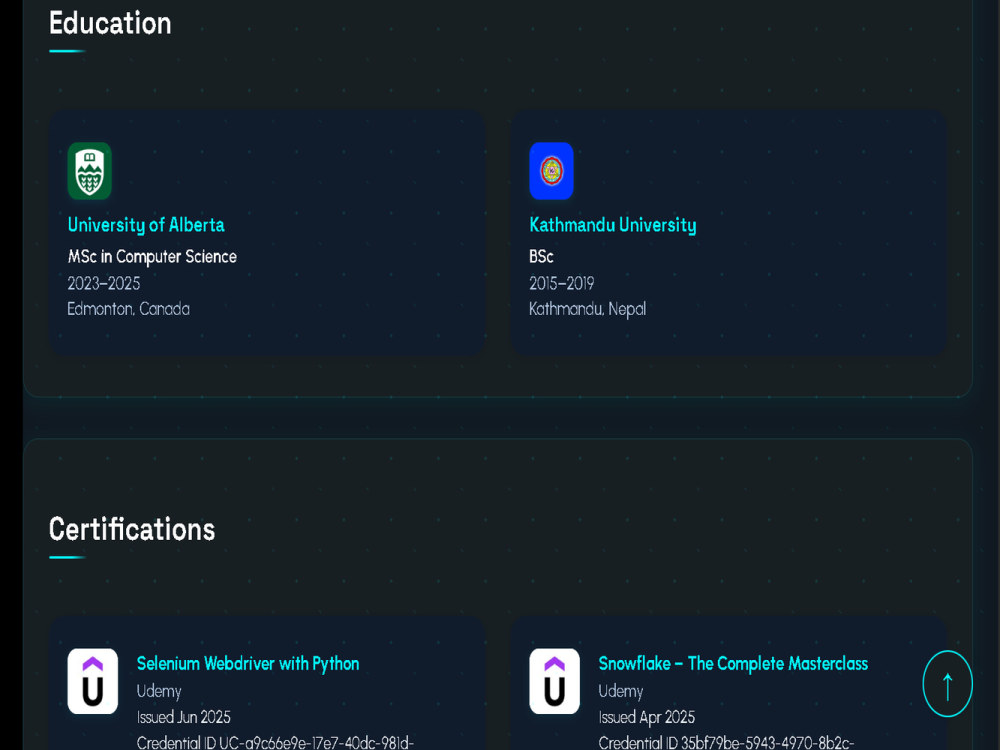Click the Credential ID 35bf79be text
Image resolution: width=1000 pixels, height=750 pixels.
coord(726,742)
